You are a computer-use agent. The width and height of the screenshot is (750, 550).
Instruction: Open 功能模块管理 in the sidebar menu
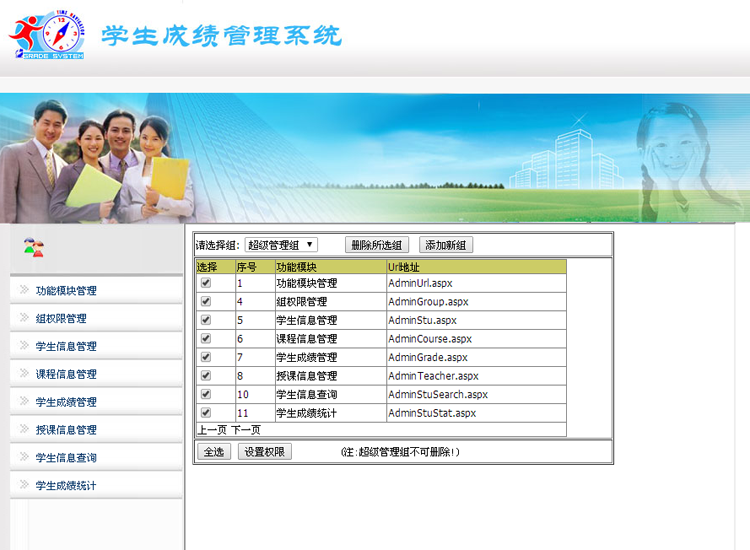tap(66, 290)
